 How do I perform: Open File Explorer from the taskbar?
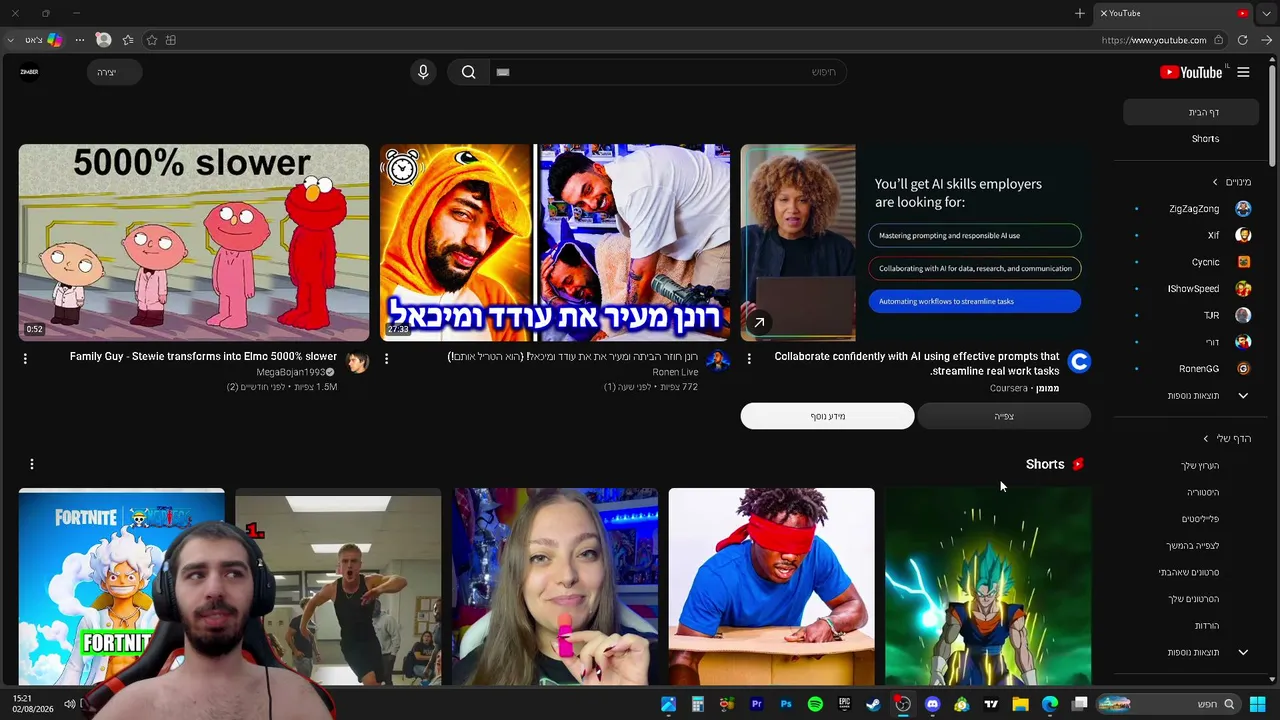1020,704
